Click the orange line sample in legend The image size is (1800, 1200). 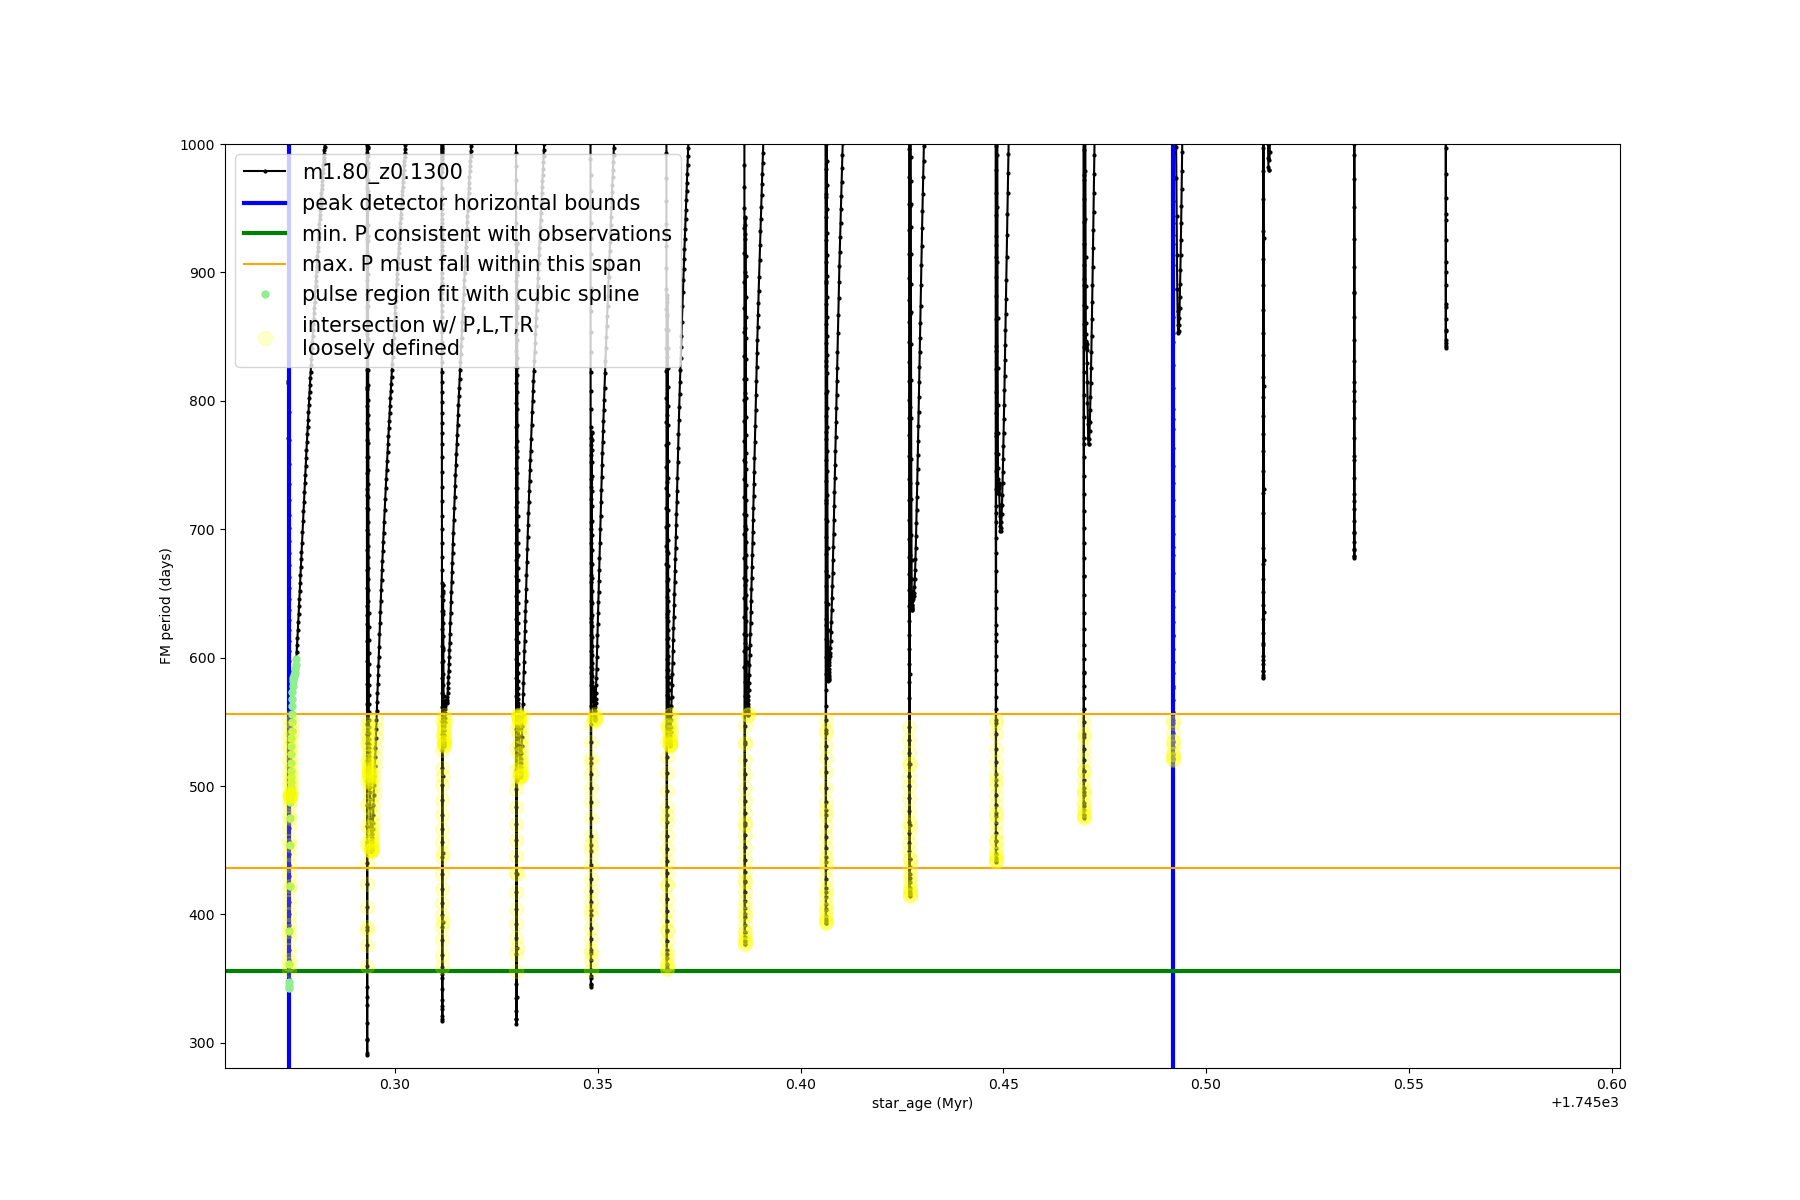click(x=265, y=264)
